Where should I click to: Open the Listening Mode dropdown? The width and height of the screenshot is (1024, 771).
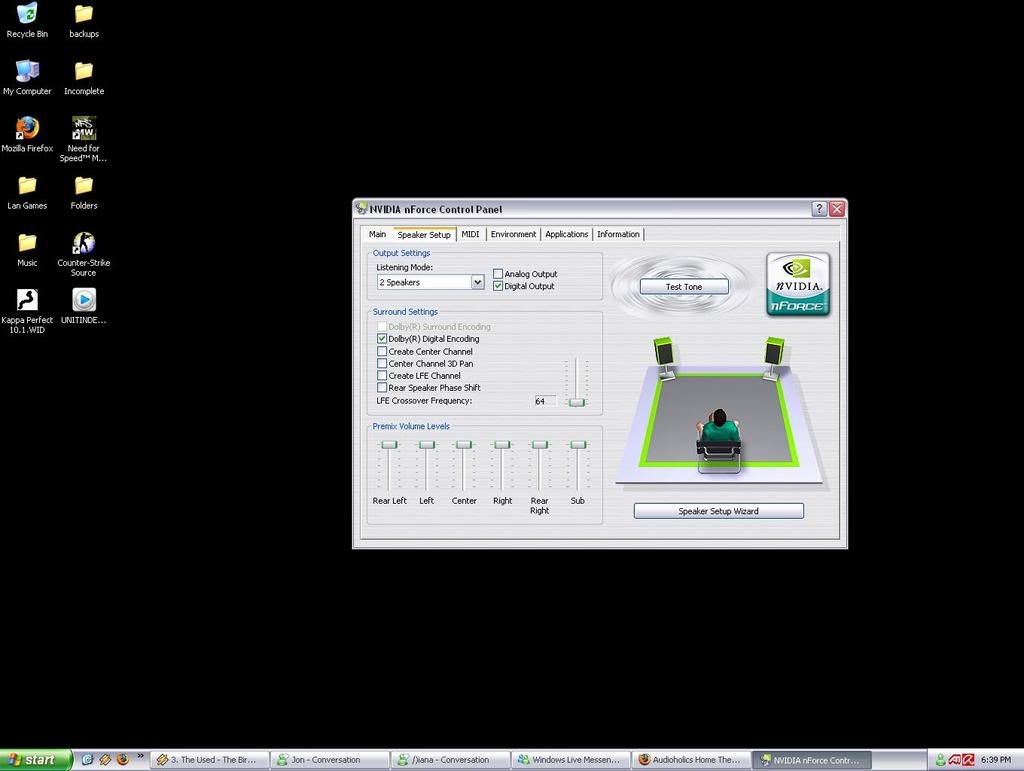click(x=477, y=282)
